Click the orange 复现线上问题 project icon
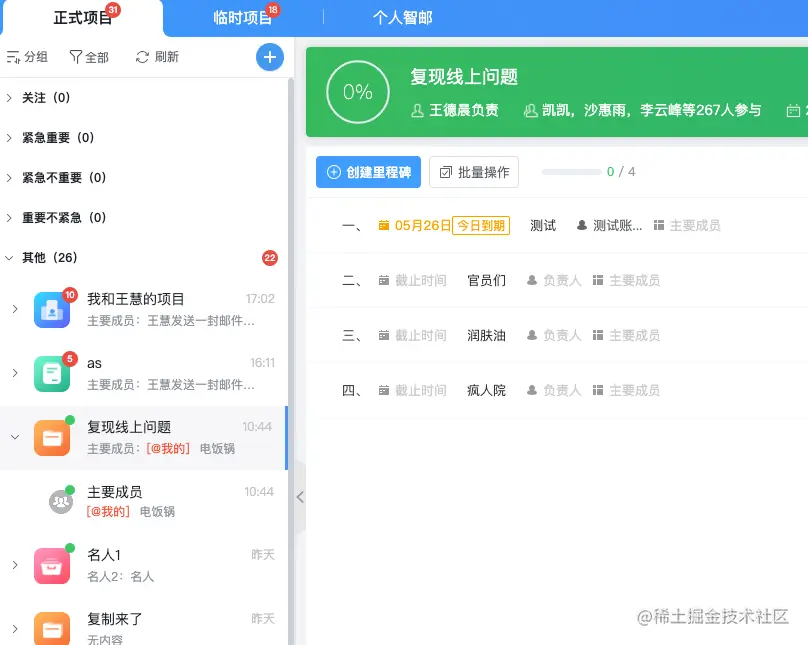The height and width of the screenshot is (645, 808). [x=52, y=436]
